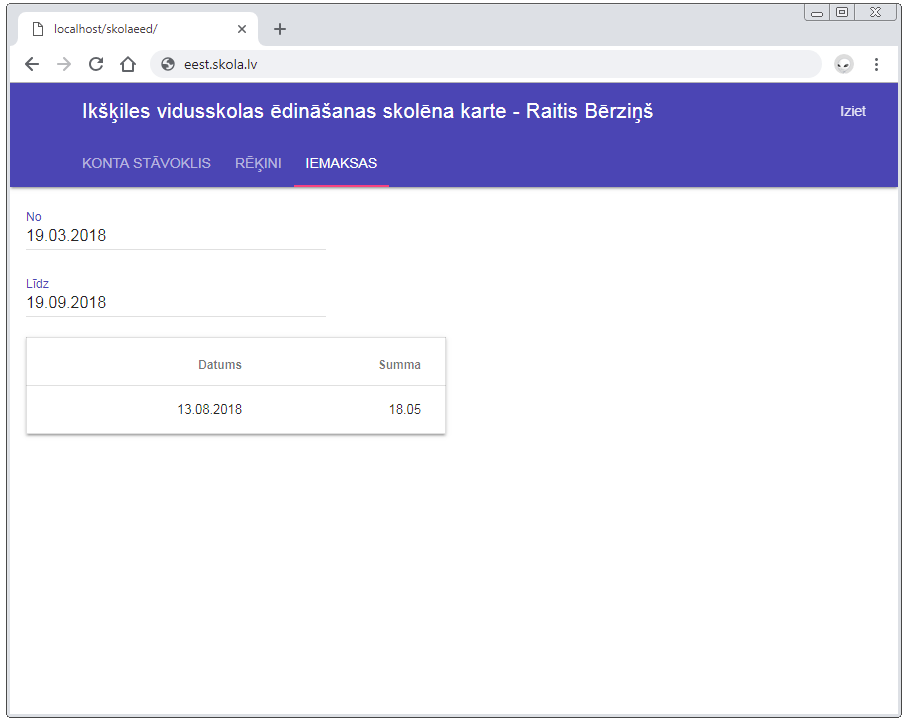
Task: Select the amount cell 18.05
Action: (405, 409)
